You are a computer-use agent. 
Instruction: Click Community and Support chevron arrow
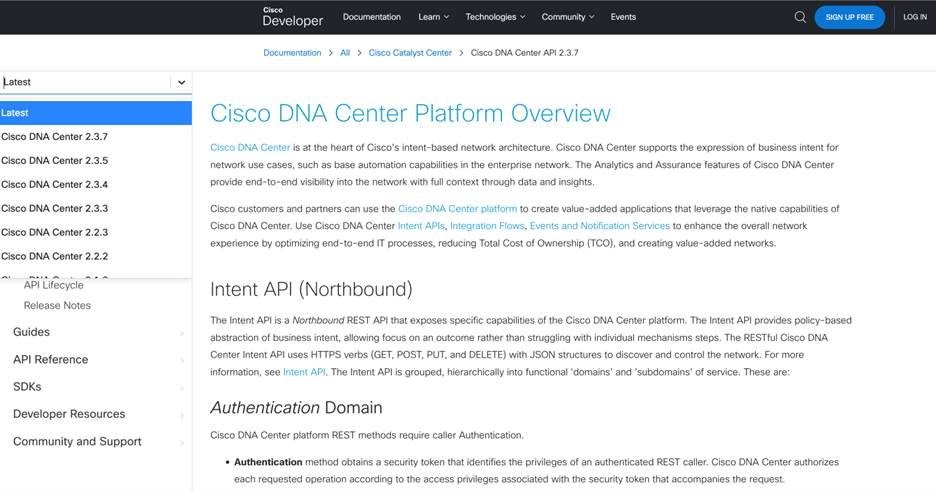pyautogui.click(x=182, y=443)
